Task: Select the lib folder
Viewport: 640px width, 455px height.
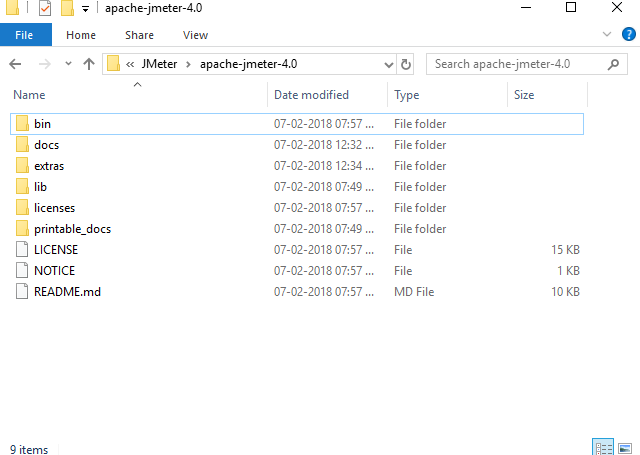Action: [297, 187]
